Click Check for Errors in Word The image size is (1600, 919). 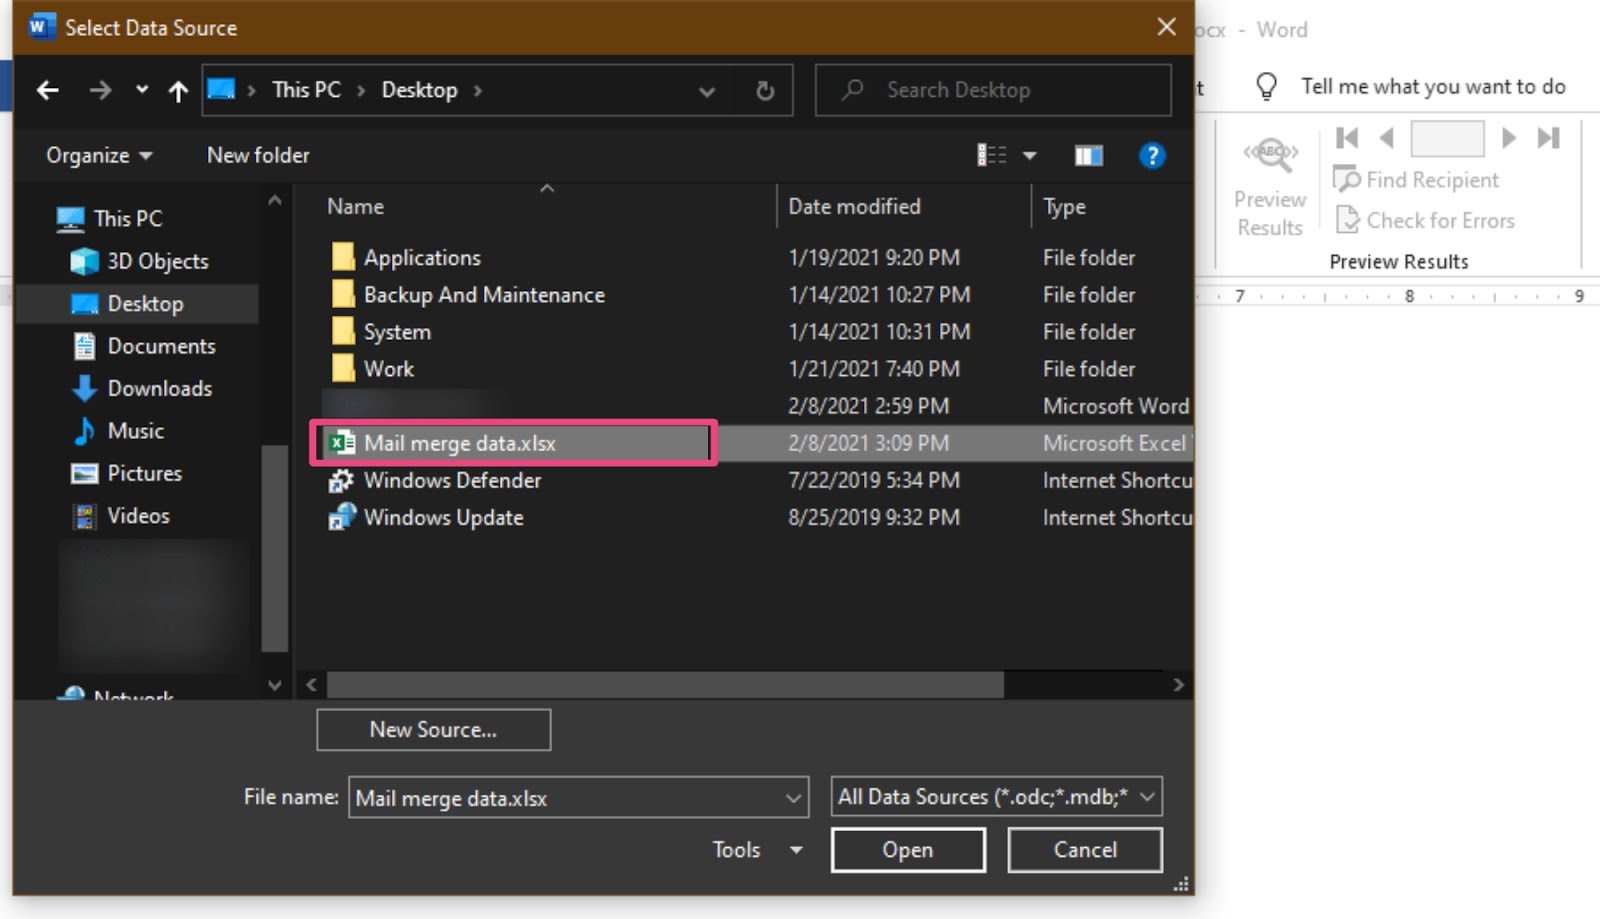[x=1426, y=220]
